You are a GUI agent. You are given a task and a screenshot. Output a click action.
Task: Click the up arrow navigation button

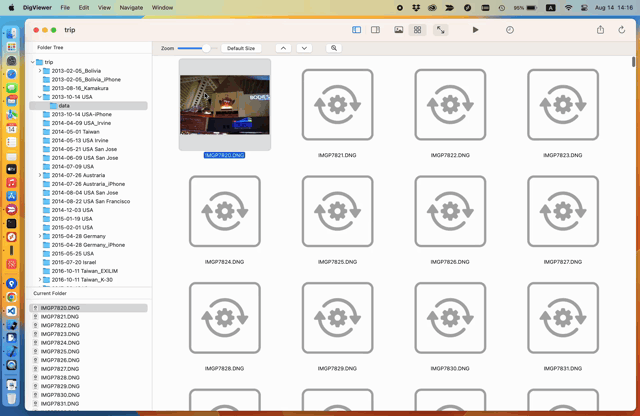click(283, 48)
